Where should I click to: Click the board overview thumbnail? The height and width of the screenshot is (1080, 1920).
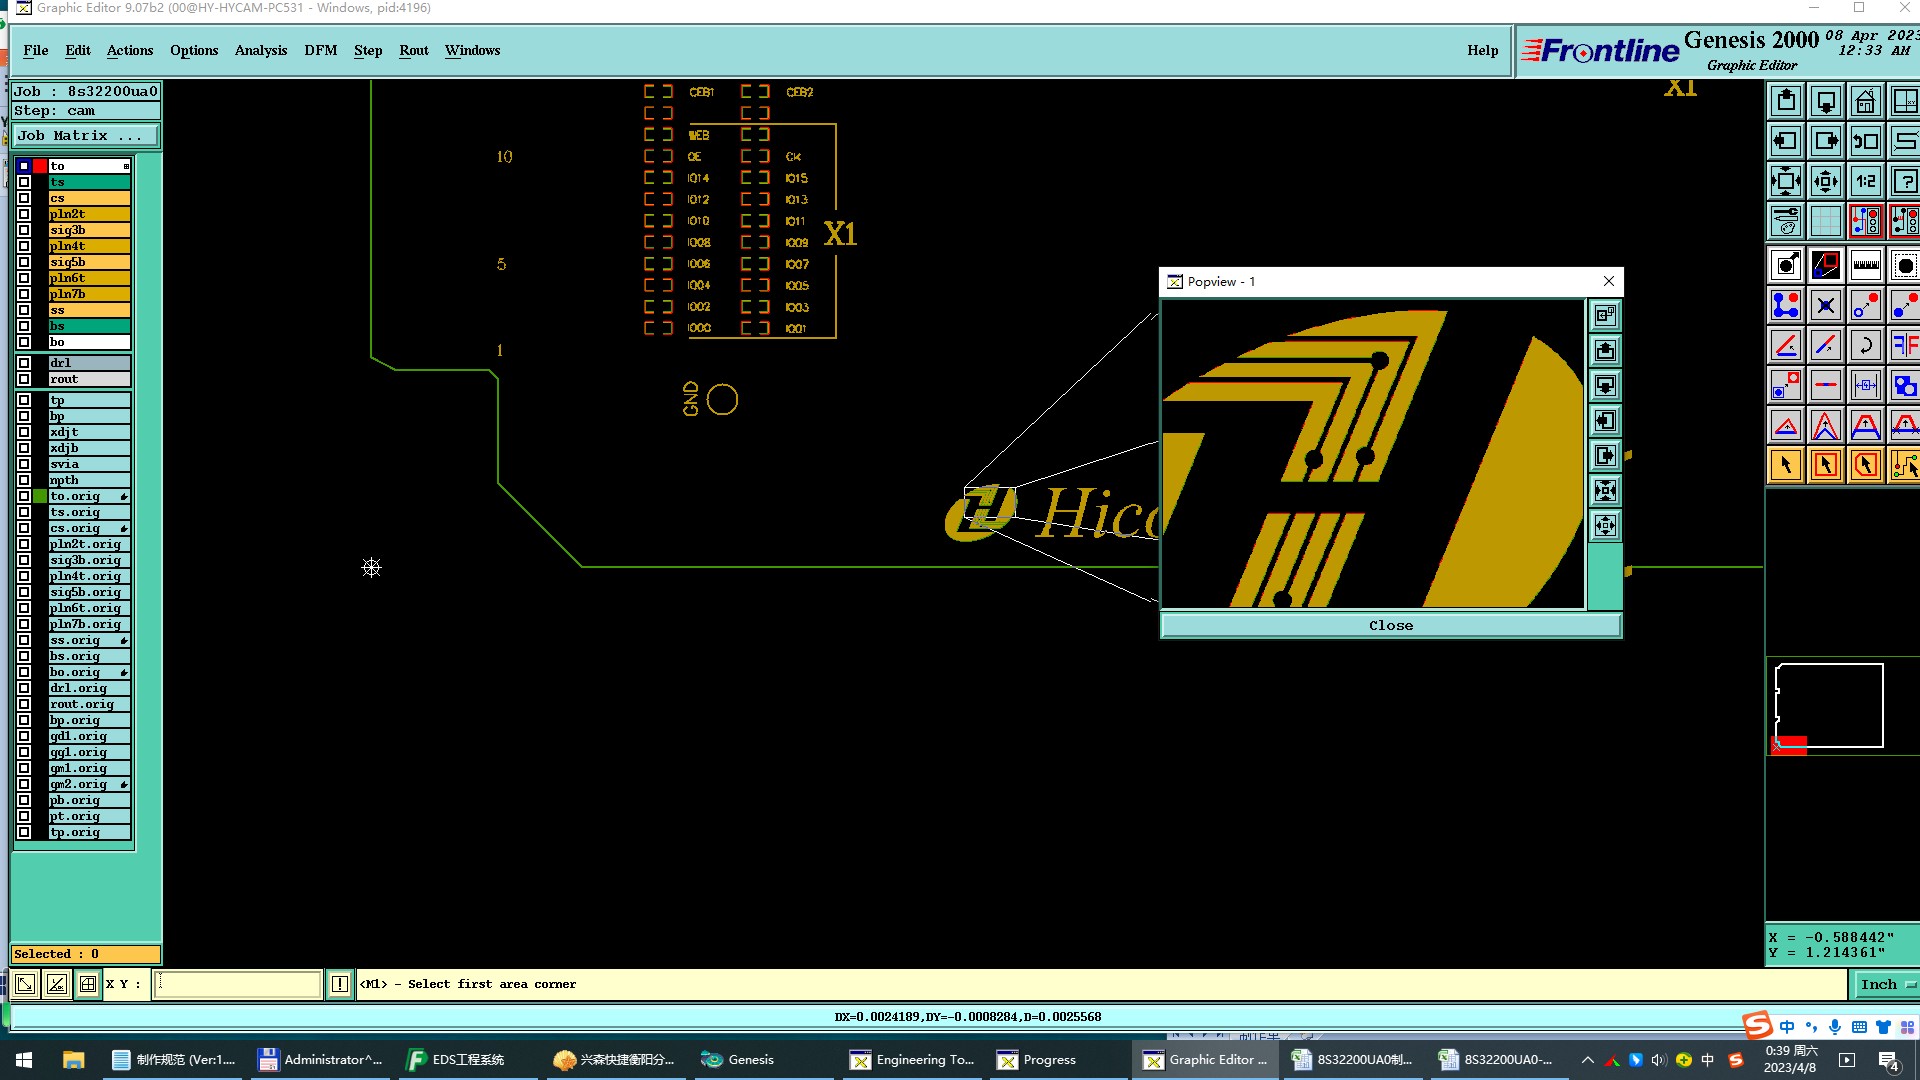click(x=1829, y=706)
